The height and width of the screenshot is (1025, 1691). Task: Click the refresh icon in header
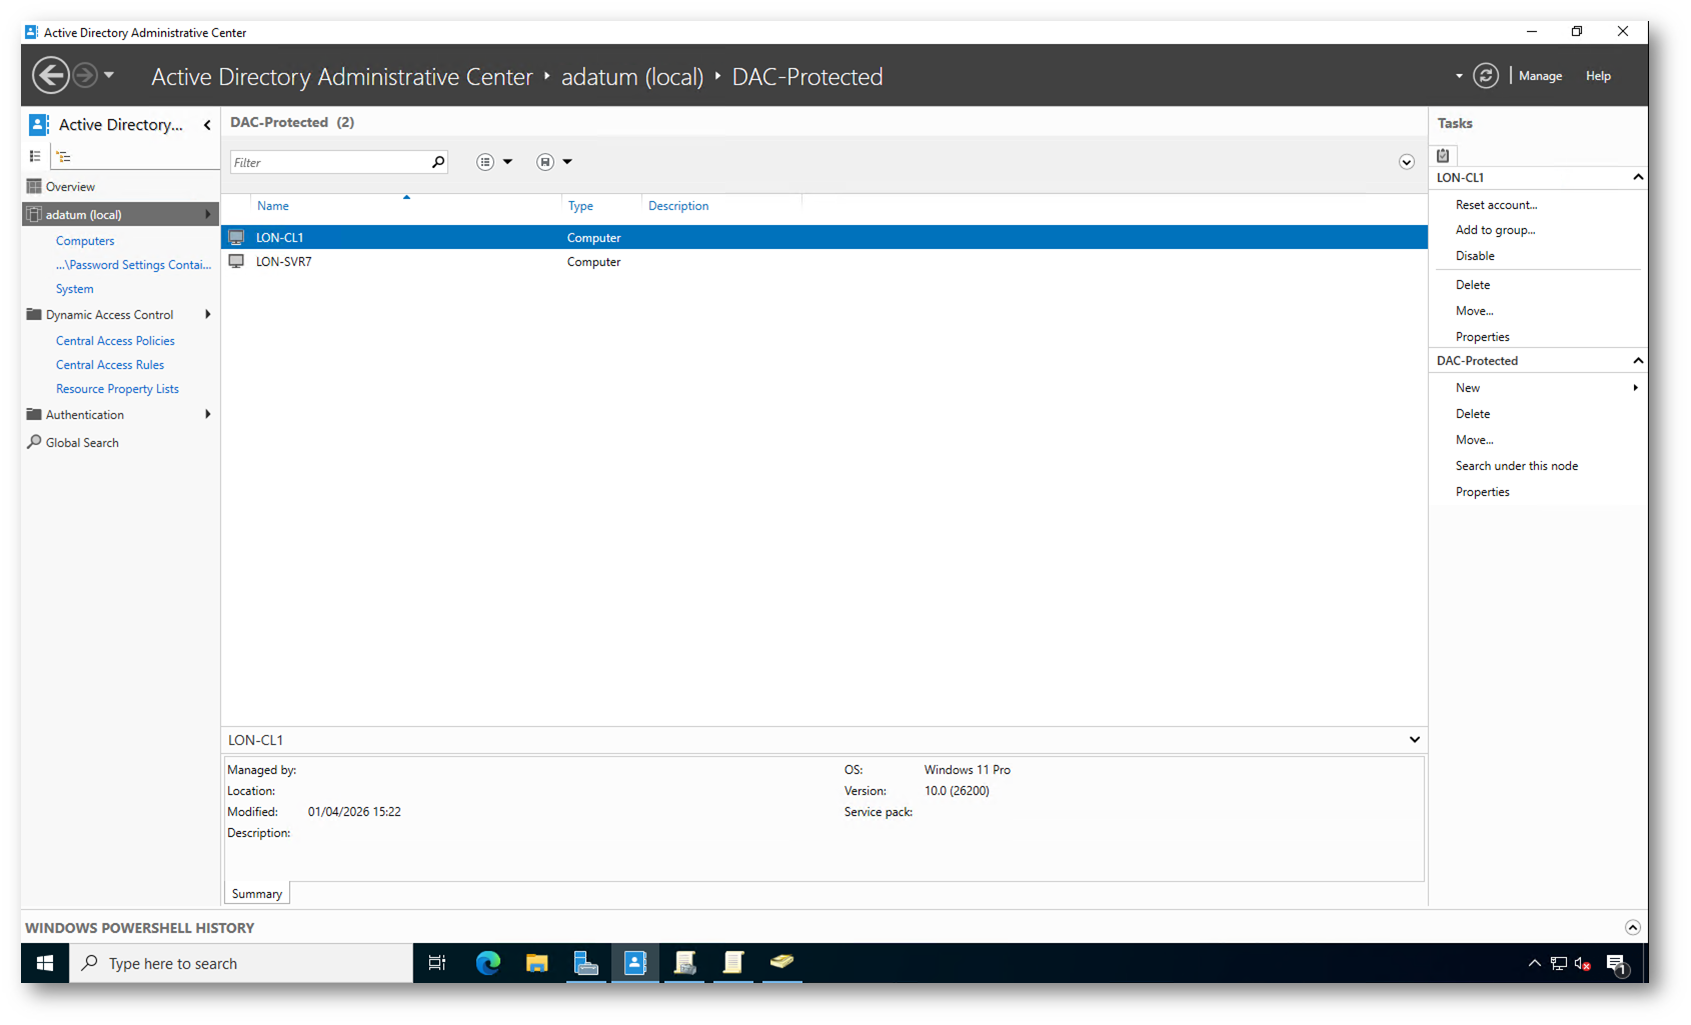click(1485, 76)
